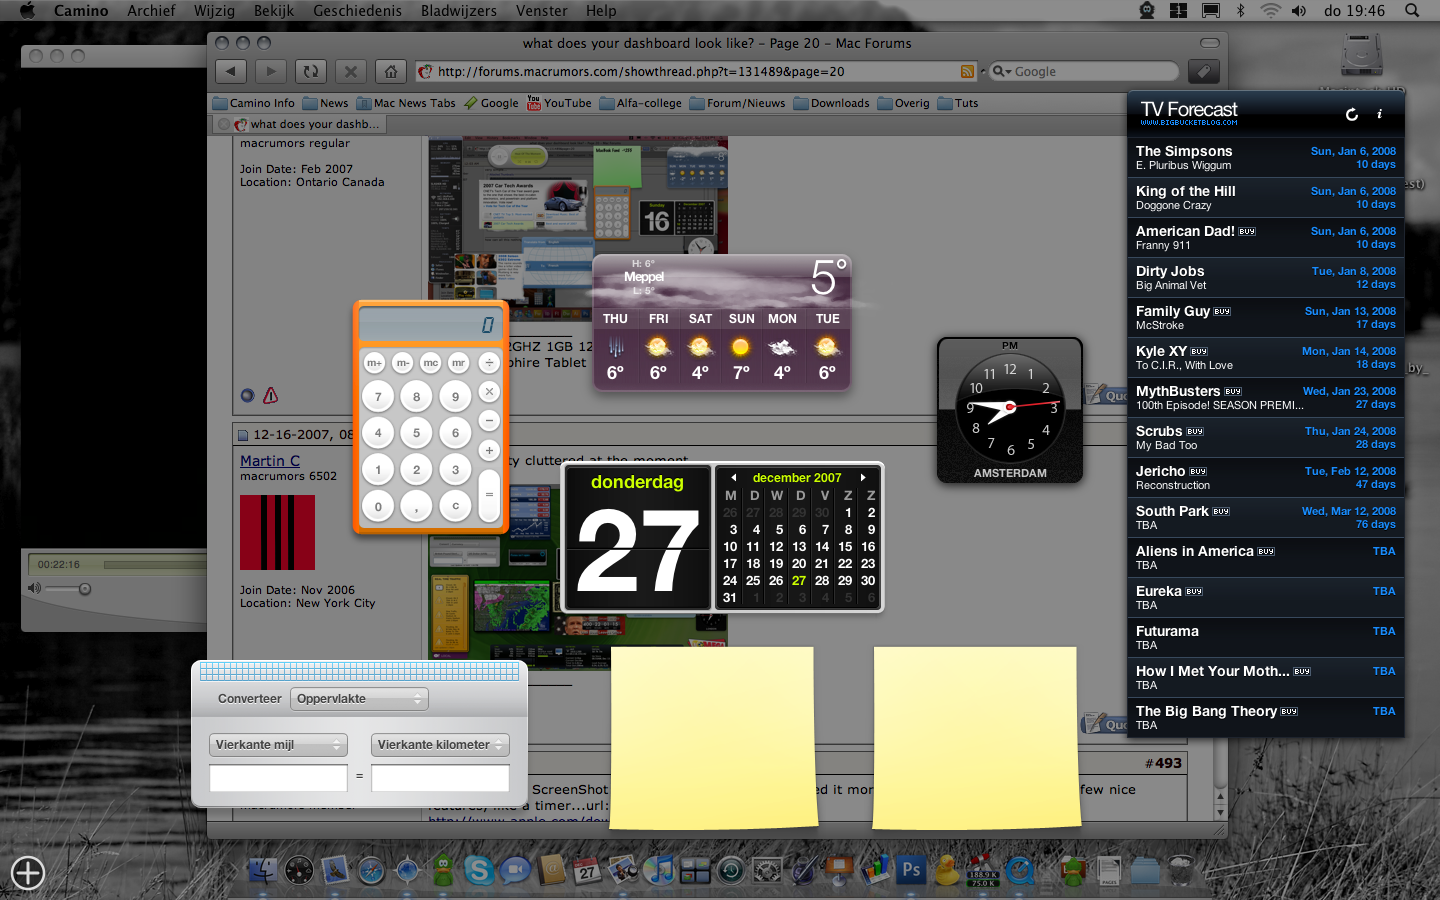Click the calculator m+ key
The height and width of the screenshot is (900, 1440).
pos(374,362)
